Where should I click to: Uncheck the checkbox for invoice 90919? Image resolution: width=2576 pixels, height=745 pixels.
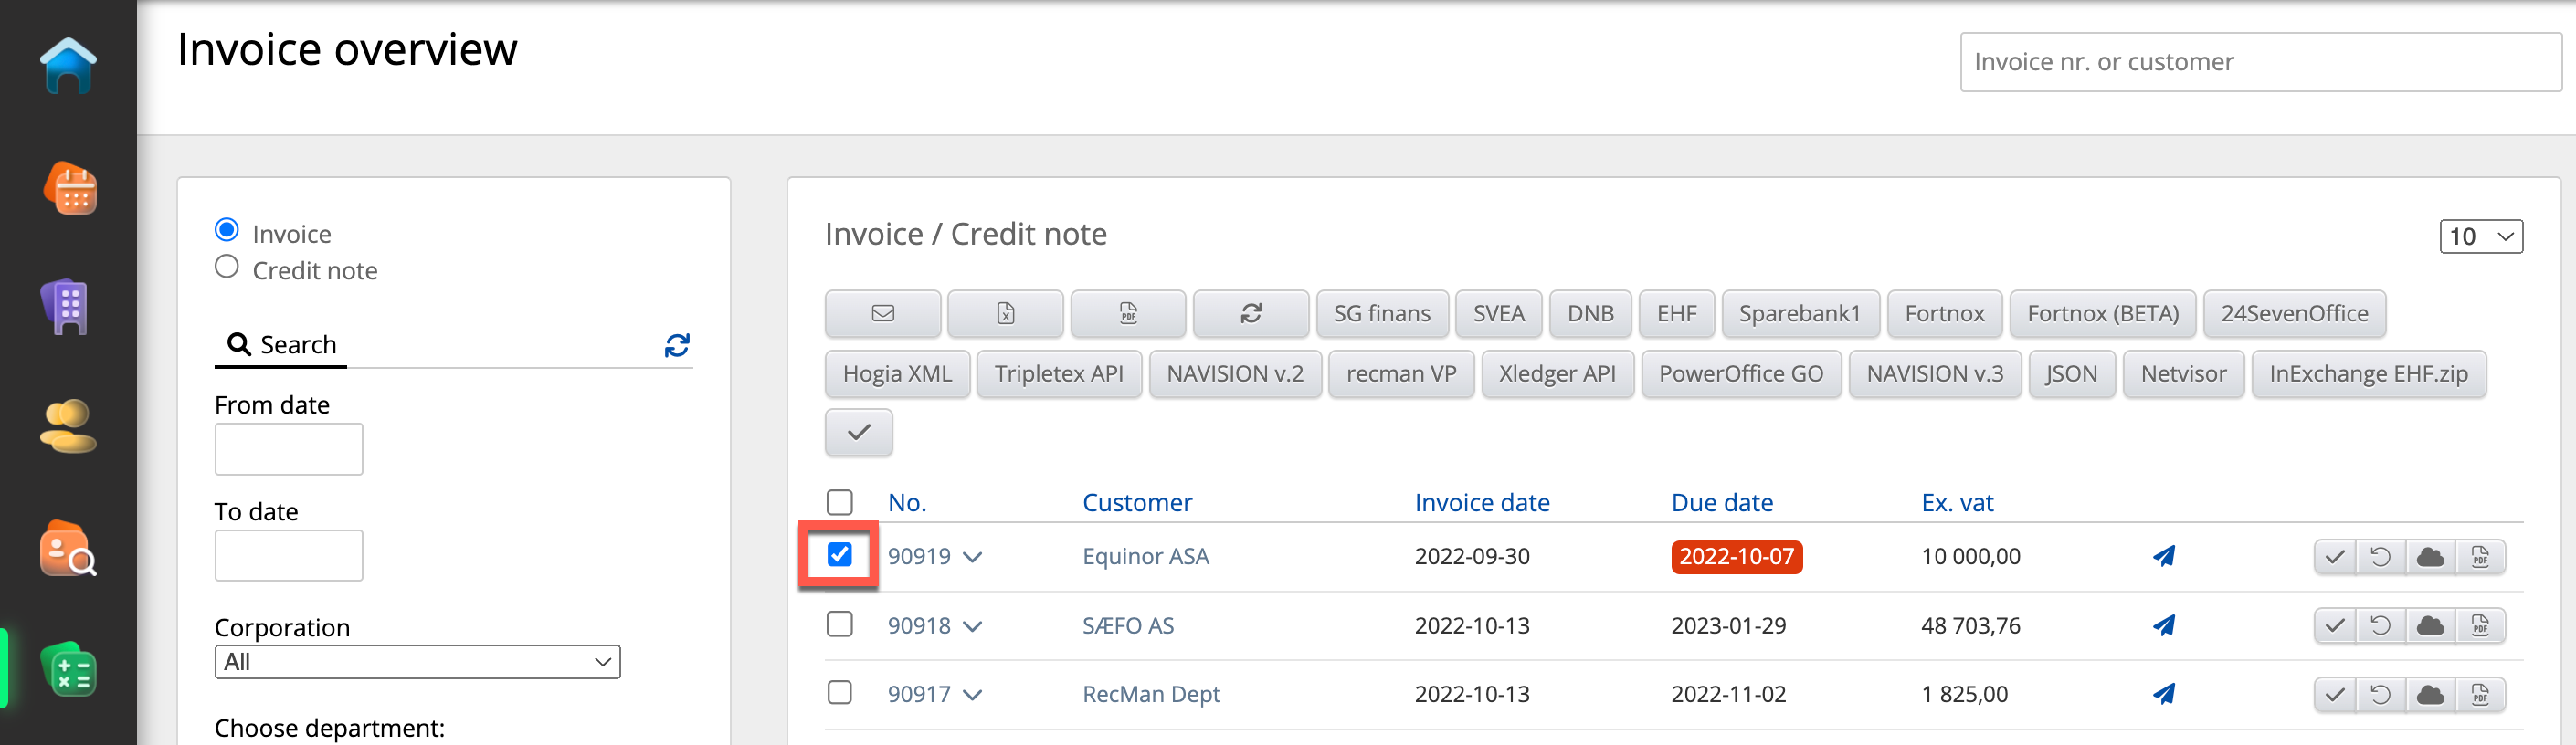coord(839,555)
